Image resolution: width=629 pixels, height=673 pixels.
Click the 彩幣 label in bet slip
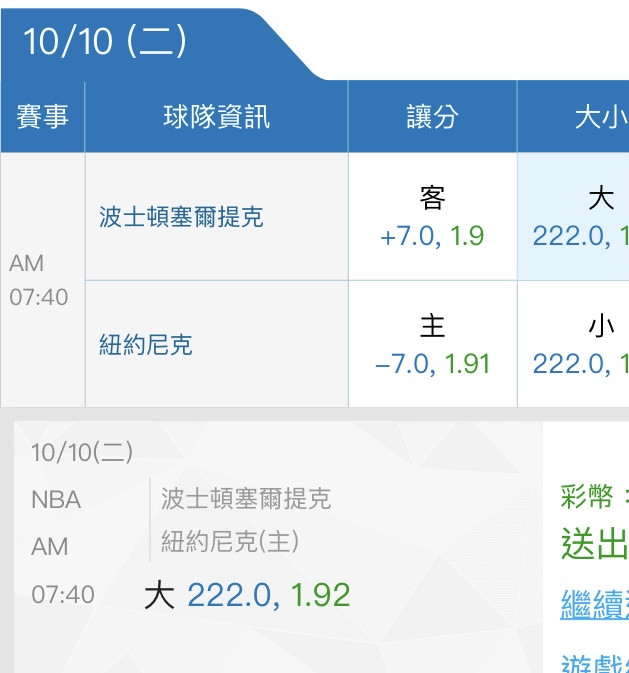tap(587, 496)
